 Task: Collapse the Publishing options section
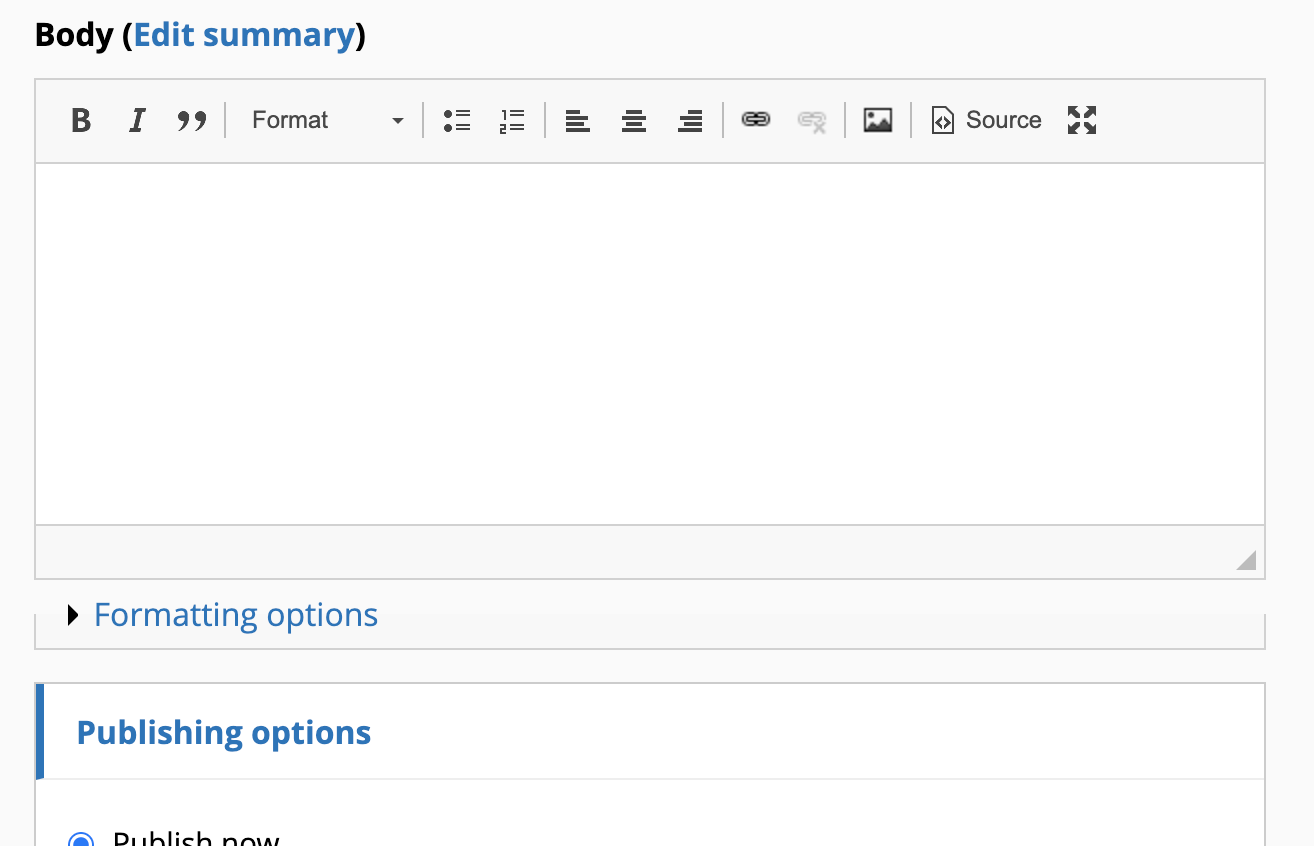223,732
